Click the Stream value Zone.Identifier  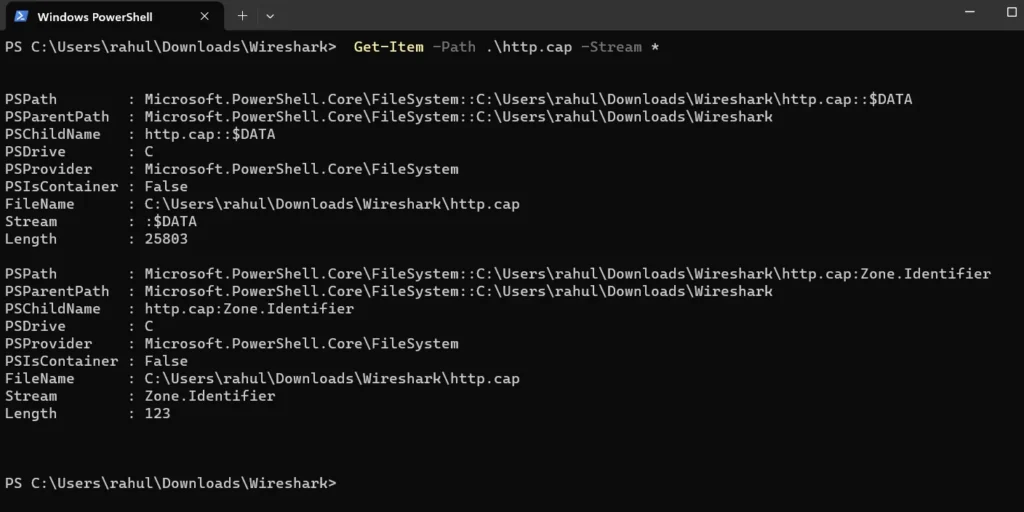point(210,396)
